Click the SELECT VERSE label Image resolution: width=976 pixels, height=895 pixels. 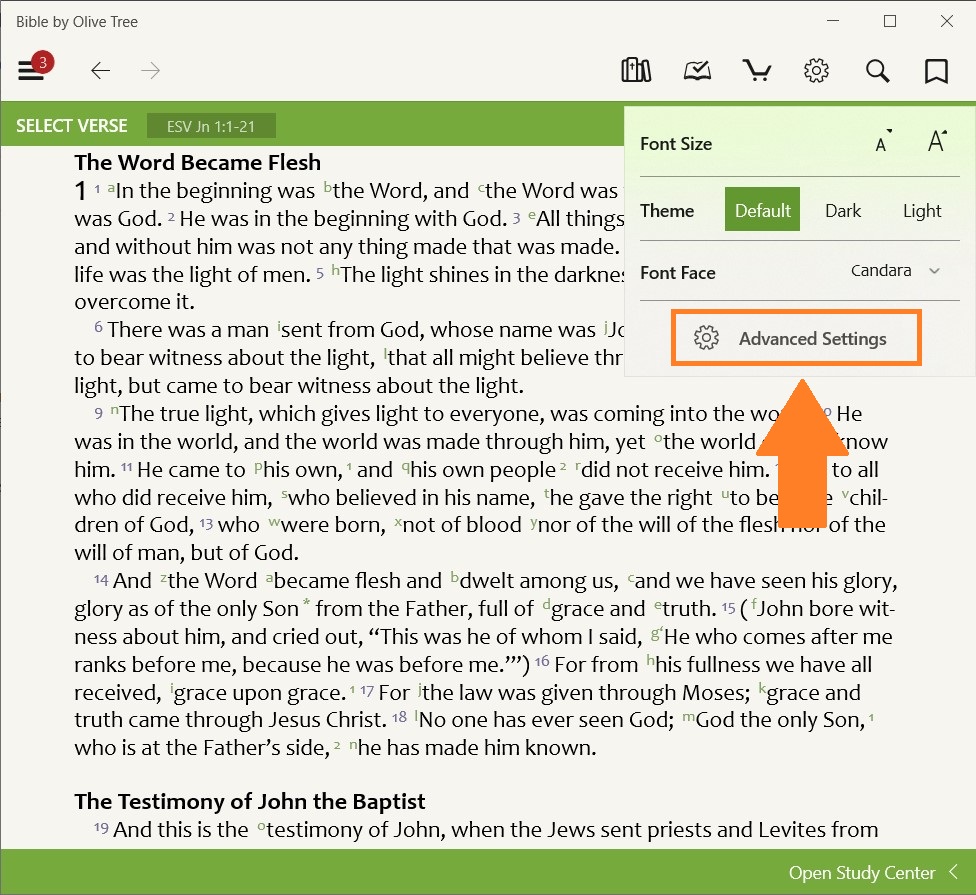(72, 126)
